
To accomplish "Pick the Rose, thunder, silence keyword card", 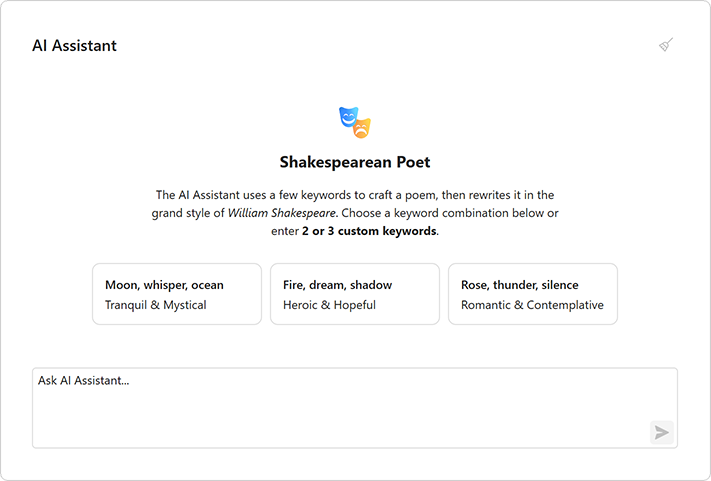I will [533, 294].
